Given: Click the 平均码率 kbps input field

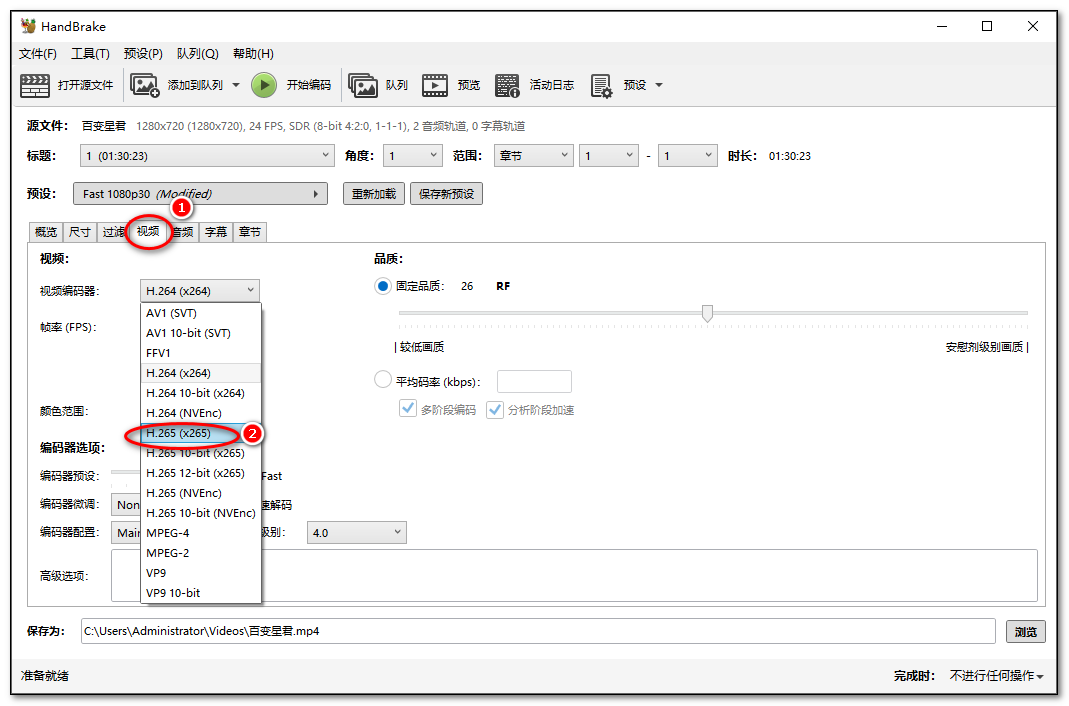Looking at the screenshot, I should [534, 382].
